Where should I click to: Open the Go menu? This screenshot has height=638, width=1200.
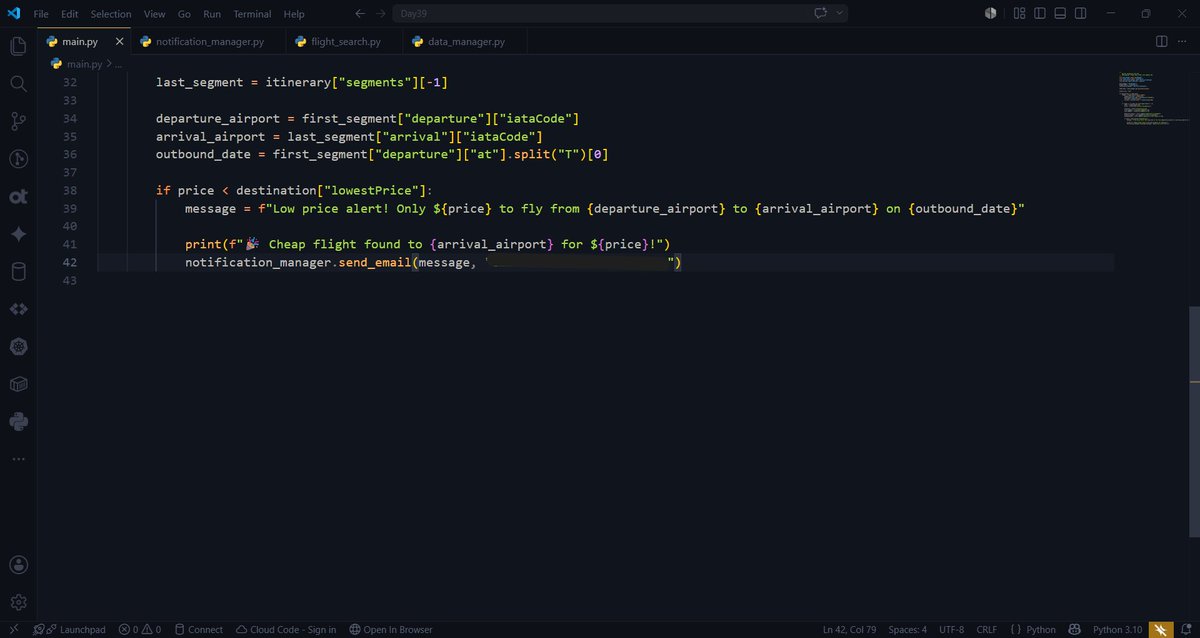184,14
